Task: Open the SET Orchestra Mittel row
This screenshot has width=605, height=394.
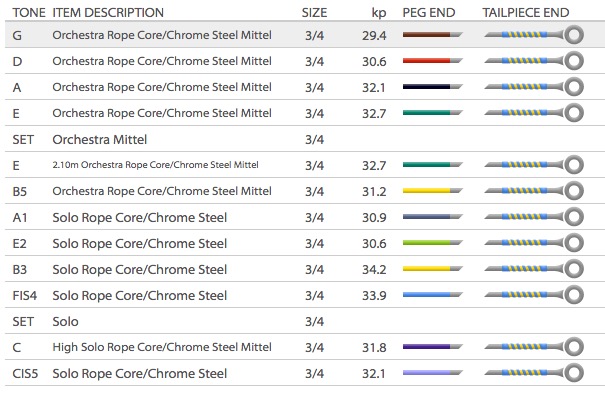Action: click(x=305, y=139)
